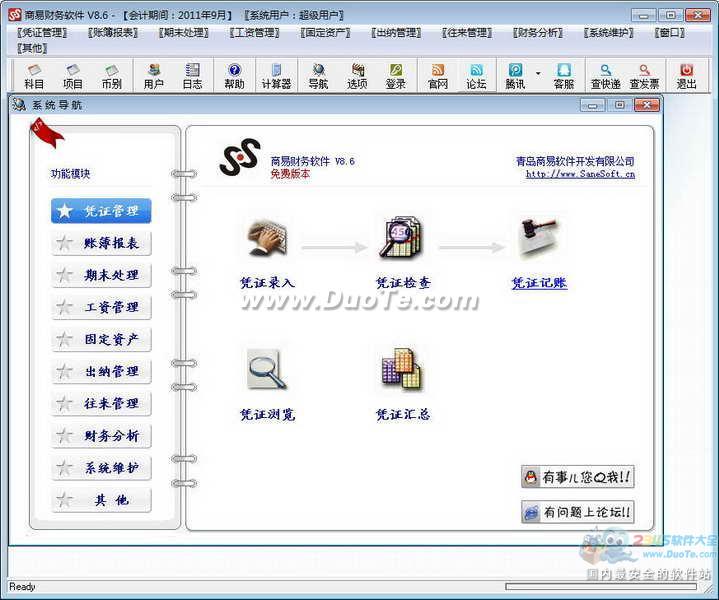719x600 pixels.
Task: Open 查快递 (Track express) toolbar icon
Action: coord(606,76)
